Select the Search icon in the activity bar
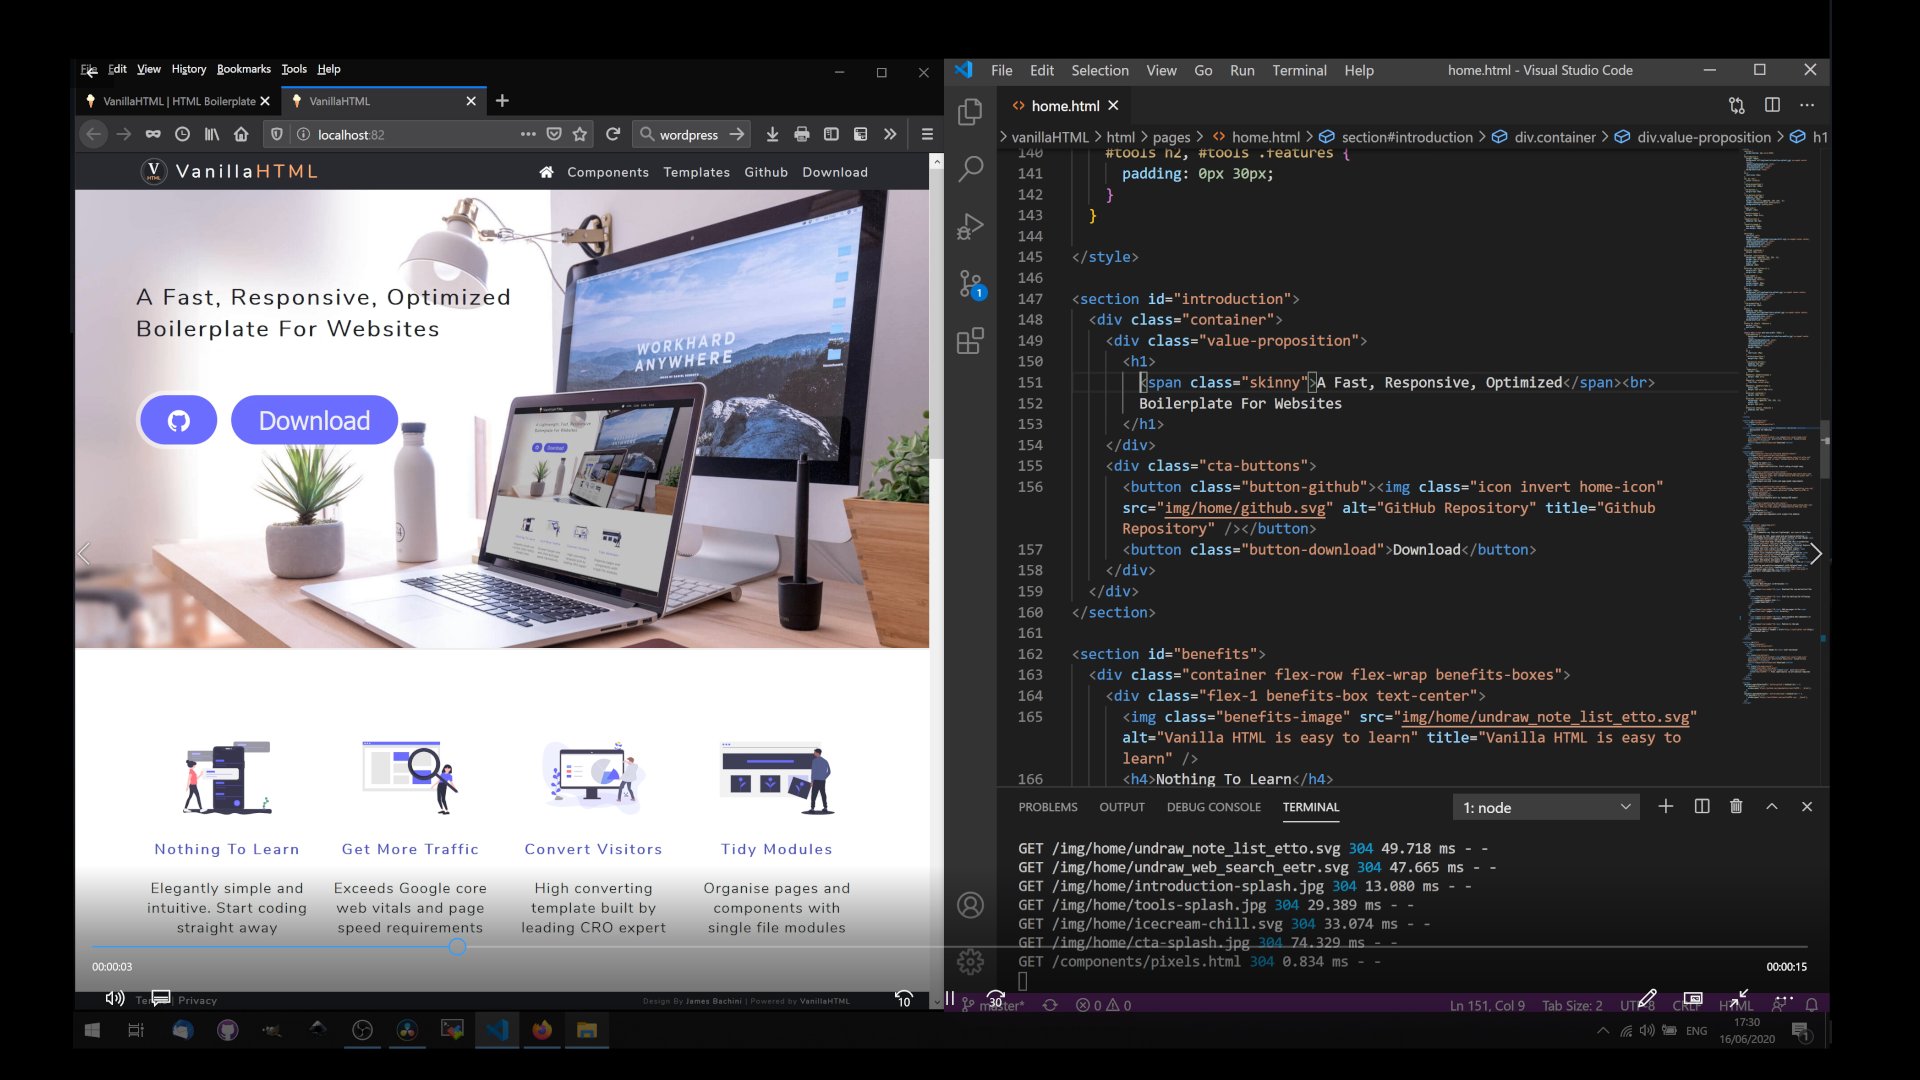 pyautogui.click(x=969, y=170)
